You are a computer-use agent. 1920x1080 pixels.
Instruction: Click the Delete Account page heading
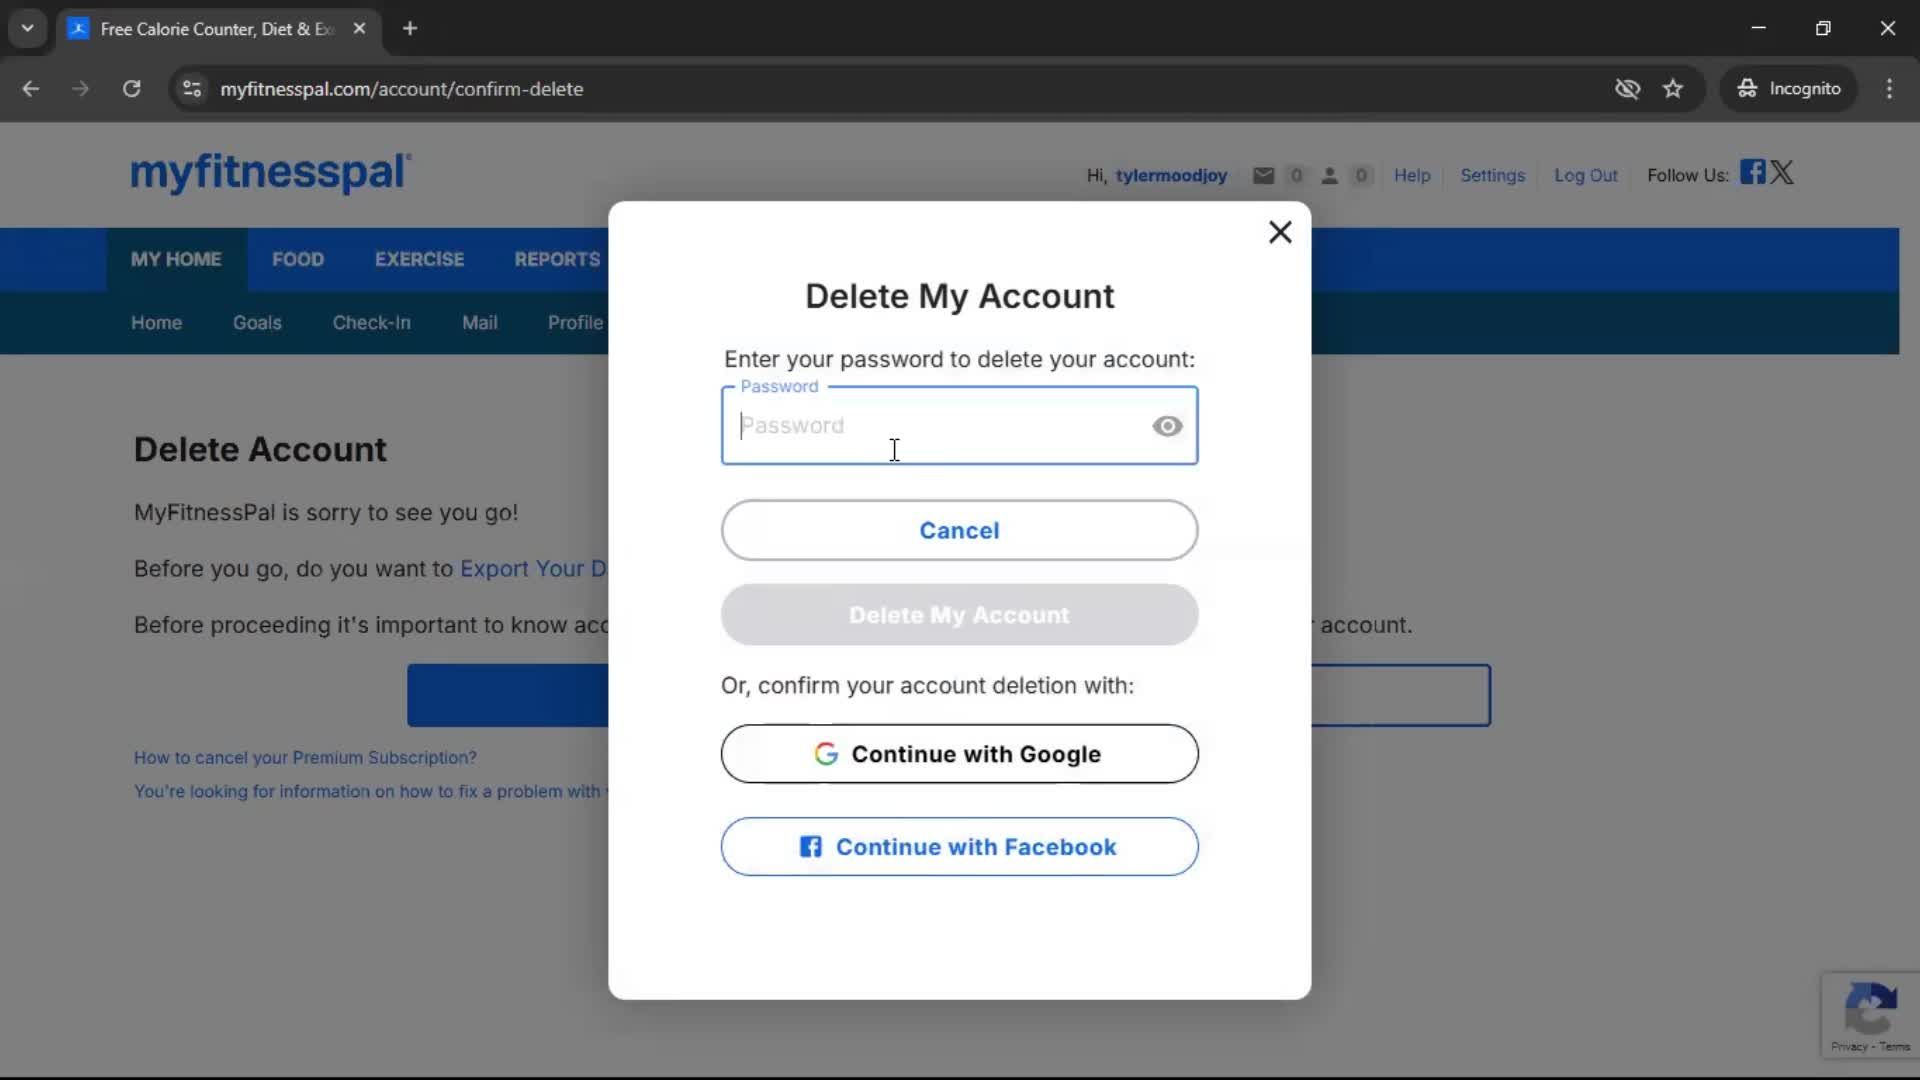(x=260, y=450)
